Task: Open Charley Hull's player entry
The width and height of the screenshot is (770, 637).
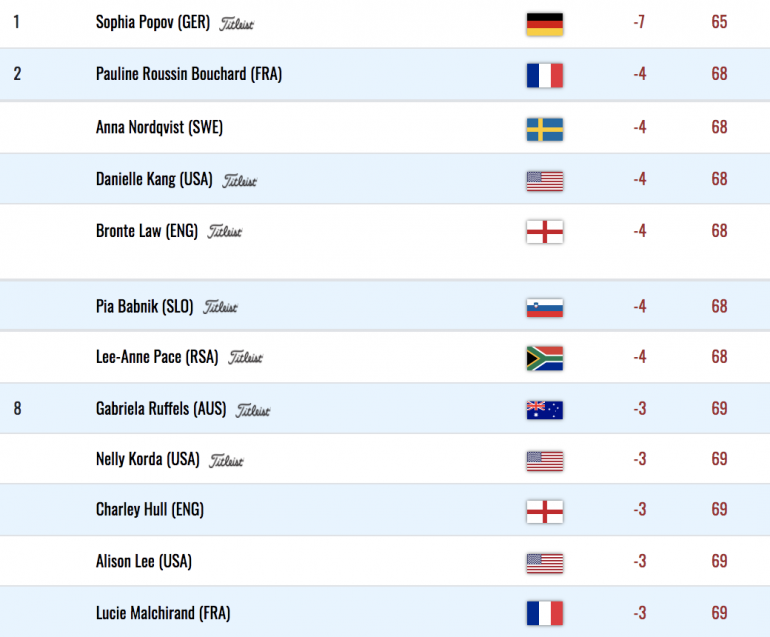Action: tap(149, 509)
